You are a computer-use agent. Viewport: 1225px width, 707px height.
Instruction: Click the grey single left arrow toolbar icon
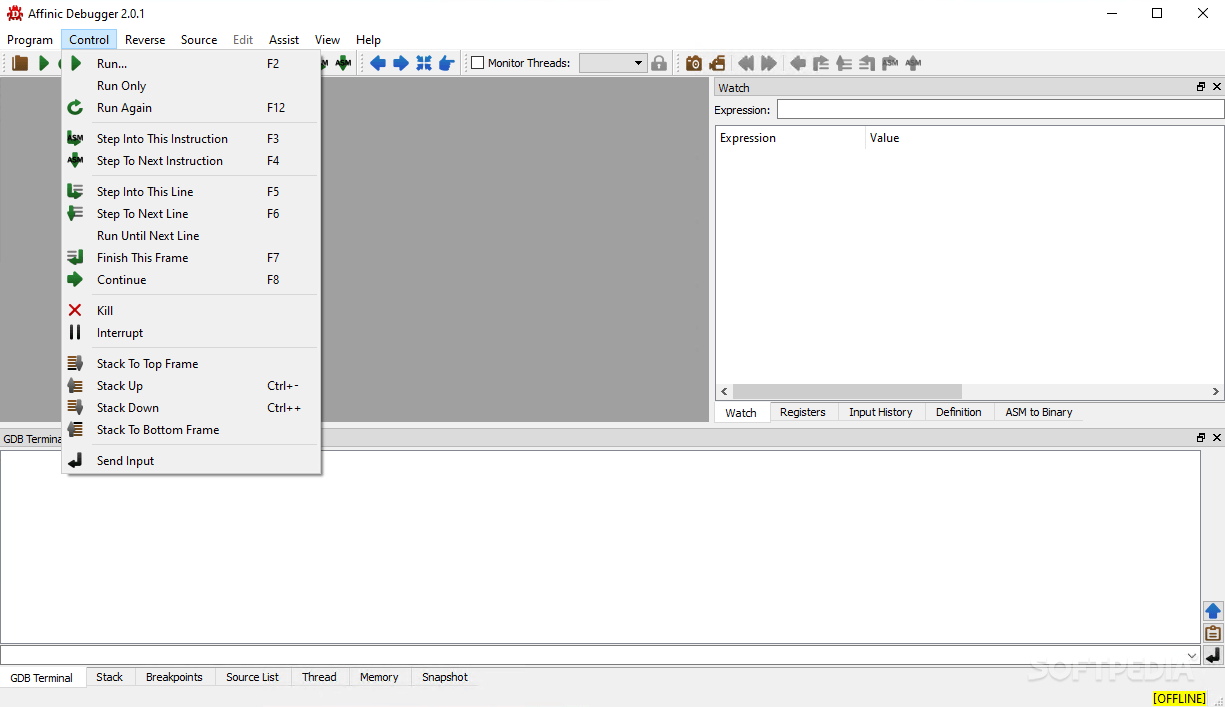(798, 63)
